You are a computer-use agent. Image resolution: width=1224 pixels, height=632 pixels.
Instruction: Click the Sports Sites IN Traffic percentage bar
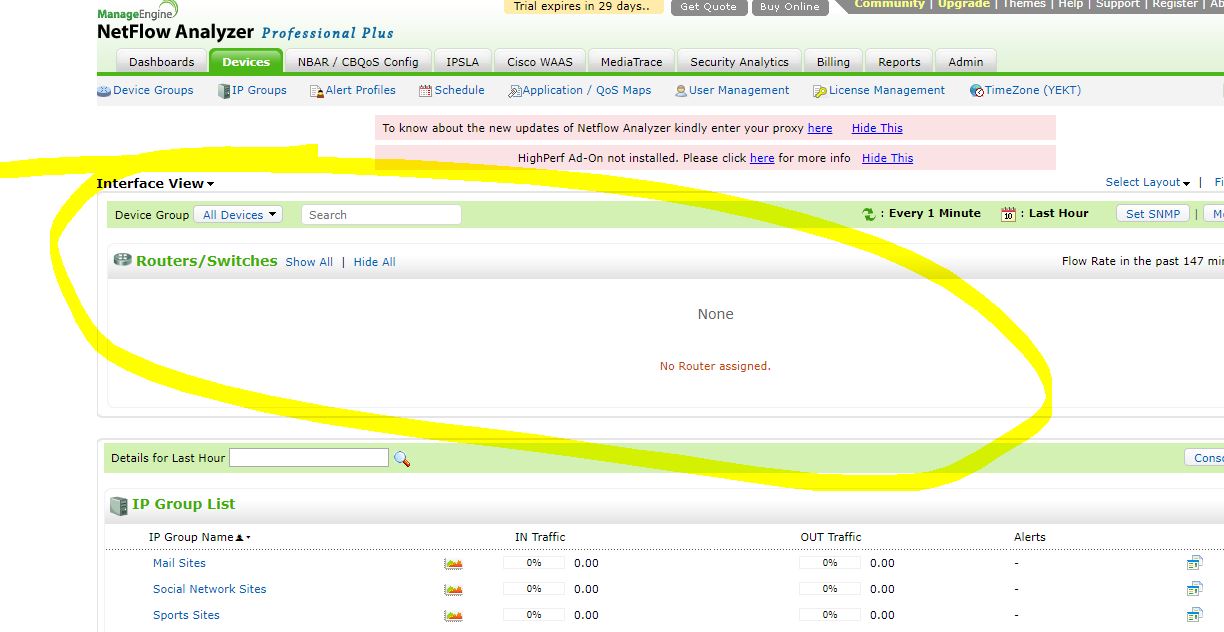click(534, 615)
